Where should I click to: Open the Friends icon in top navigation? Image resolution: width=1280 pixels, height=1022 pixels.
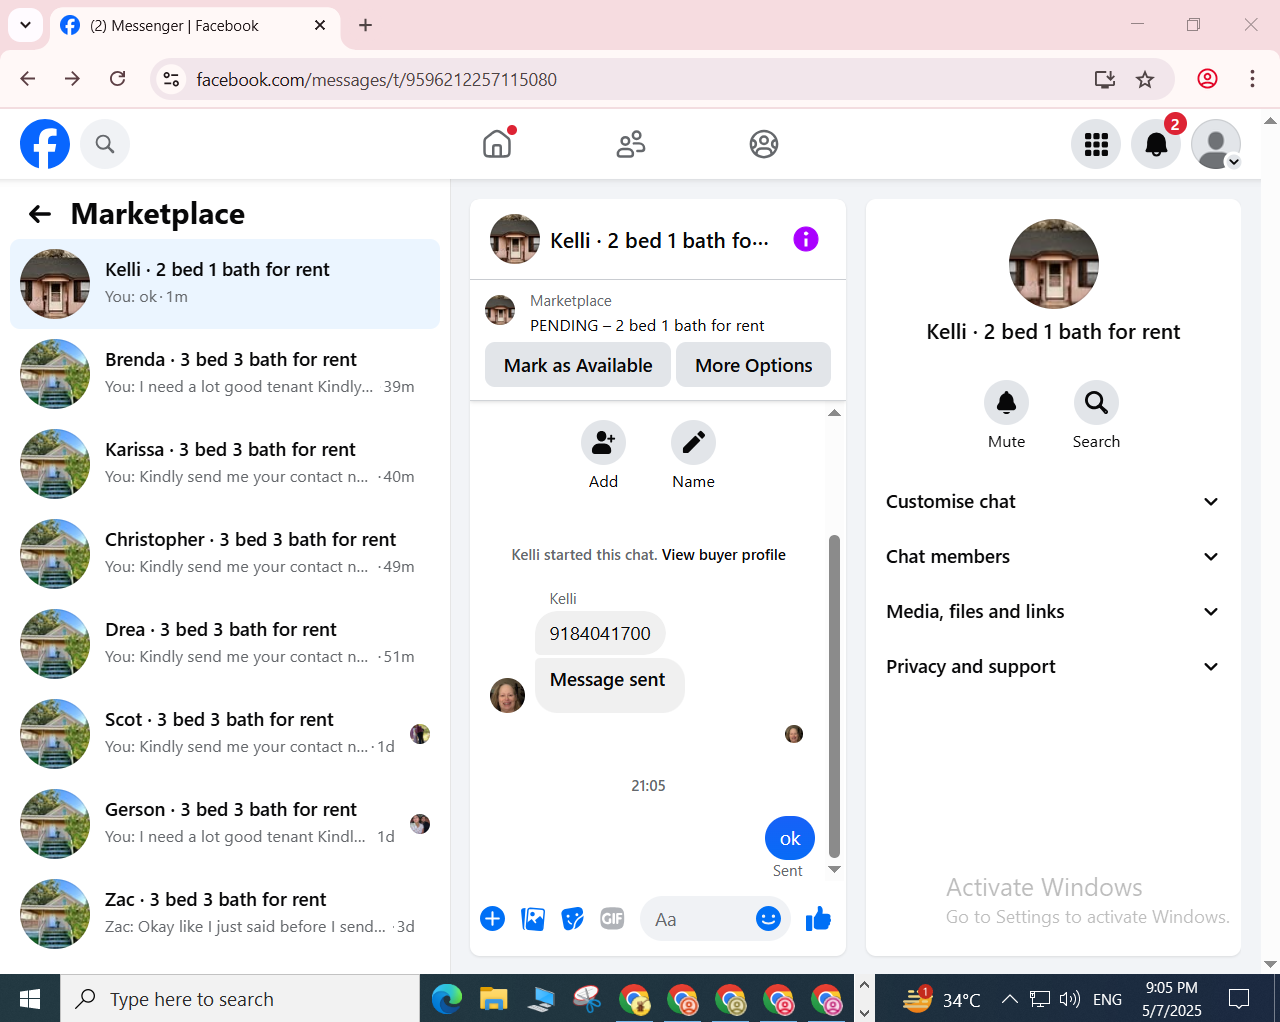[x=631, y=144]
